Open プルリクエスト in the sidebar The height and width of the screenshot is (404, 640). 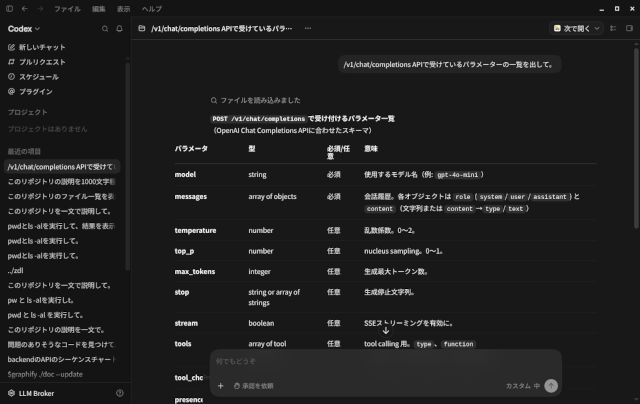37,62
